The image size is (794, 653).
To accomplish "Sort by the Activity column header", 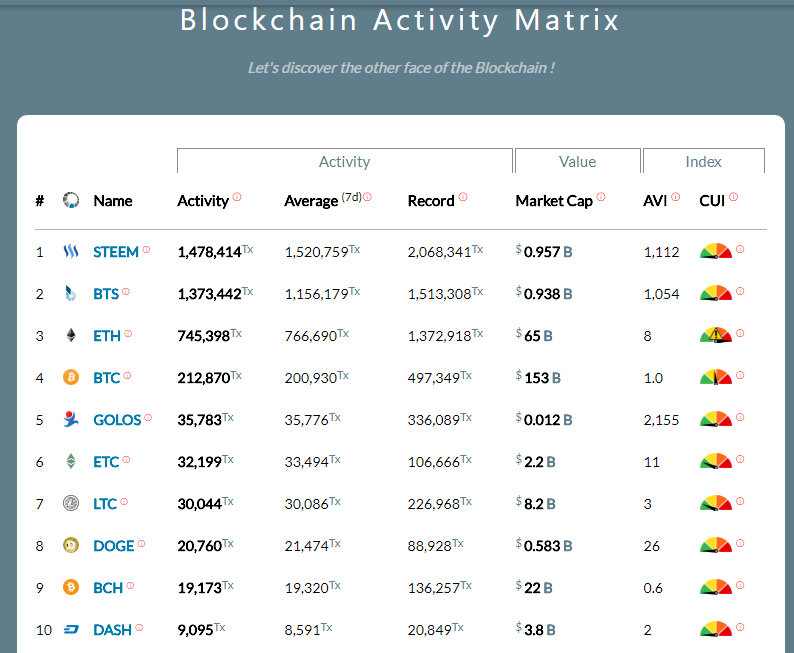I will tap(203, 201).
